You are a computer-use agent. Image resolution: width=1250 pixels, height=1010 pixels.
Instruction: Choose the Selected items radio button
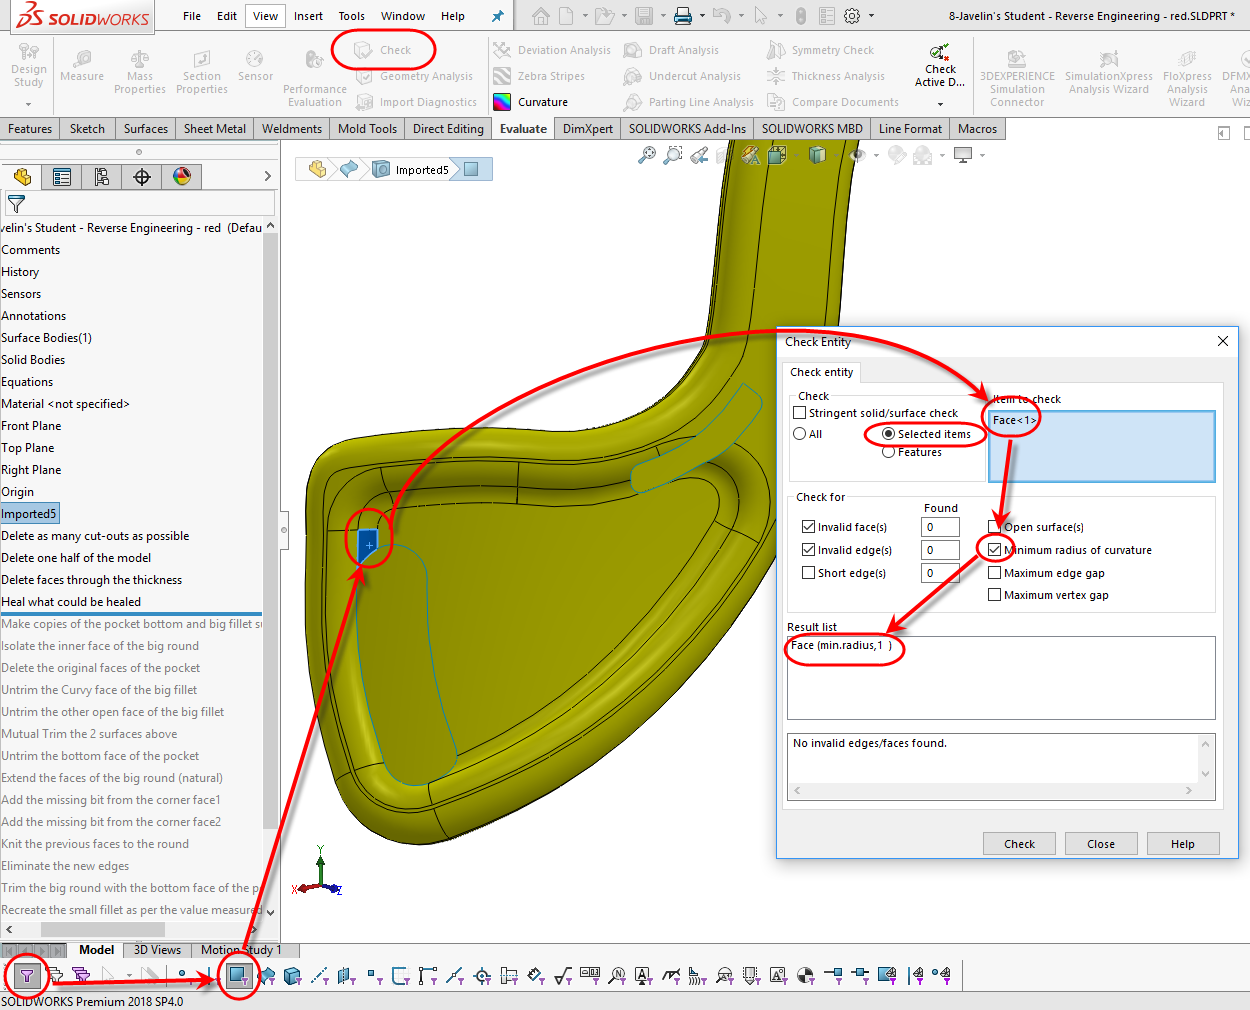888,434
